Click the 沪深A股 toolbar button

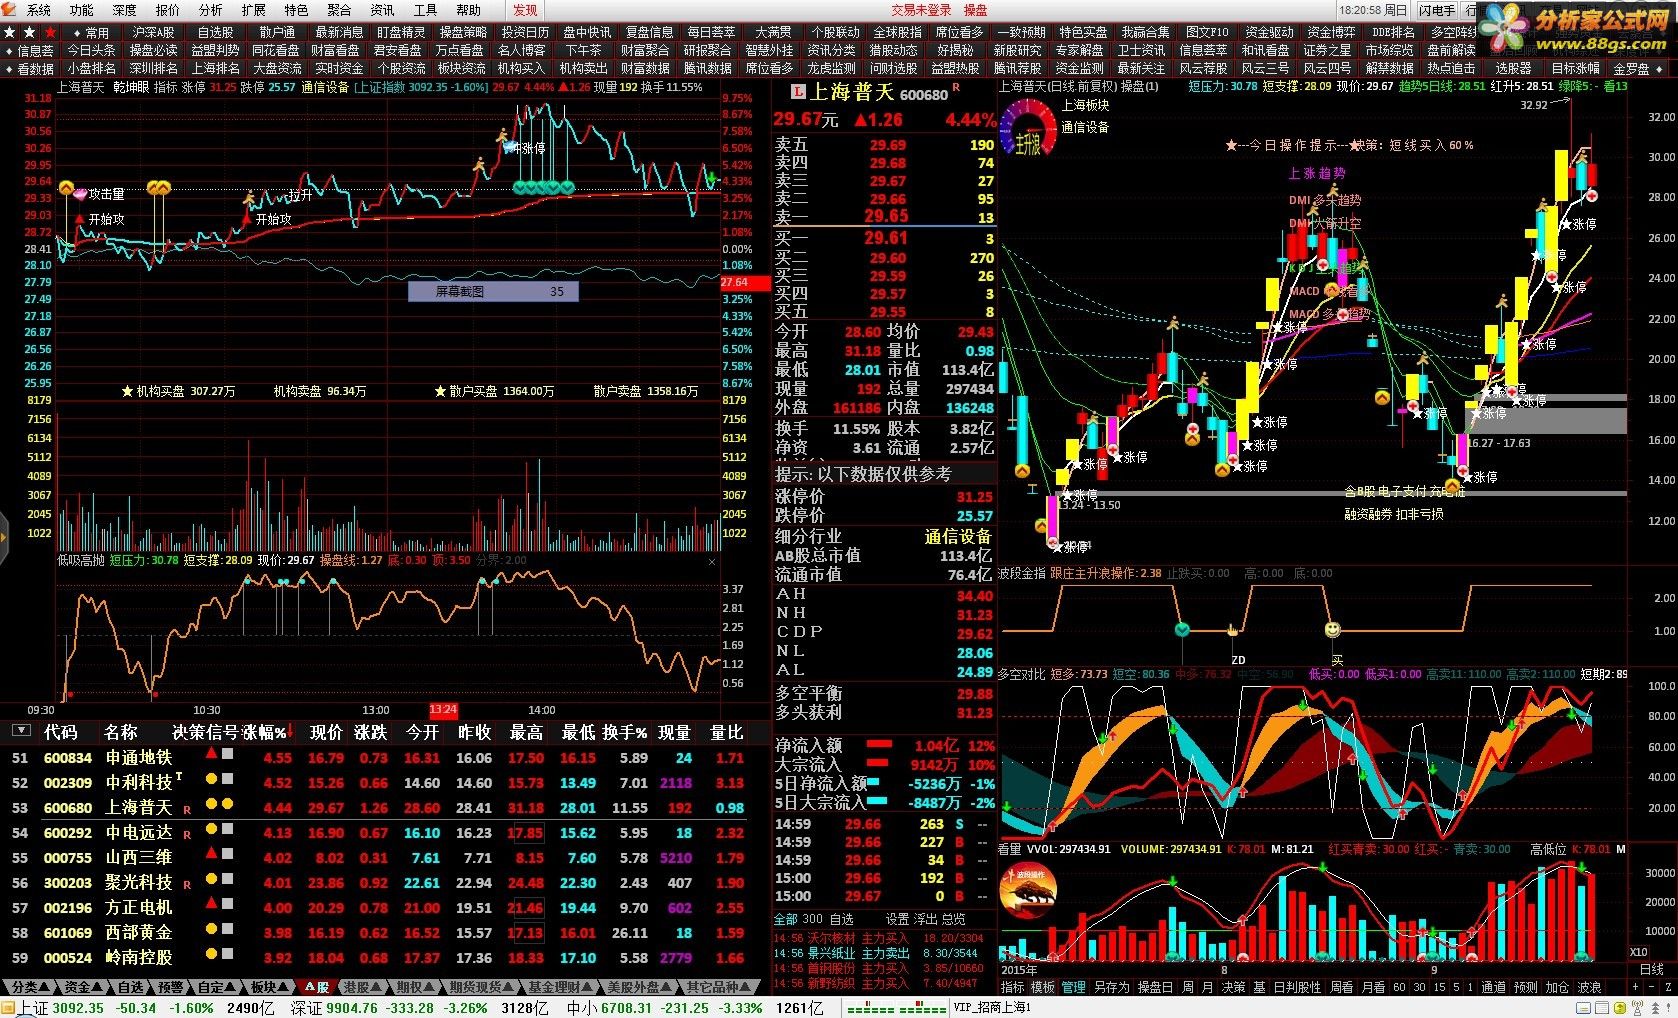[x=154, y=32]
